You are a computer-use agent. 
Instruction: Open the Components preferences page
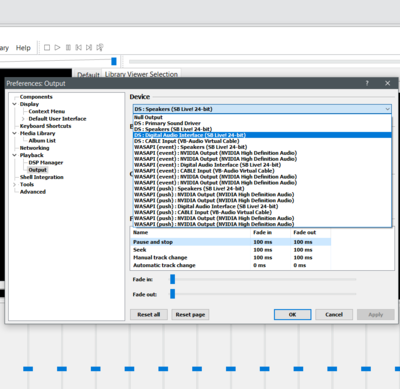point(36,97)
